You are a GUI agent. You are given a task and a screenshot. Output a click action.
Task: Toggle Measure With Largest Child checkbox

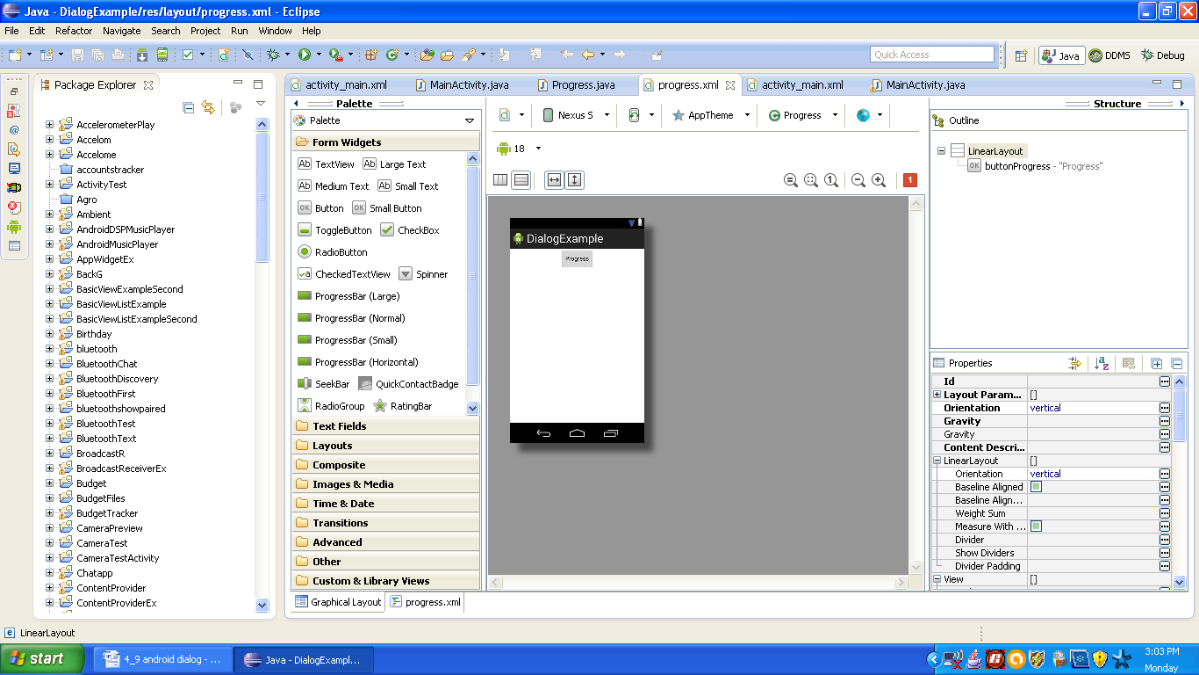(1035, 527)
